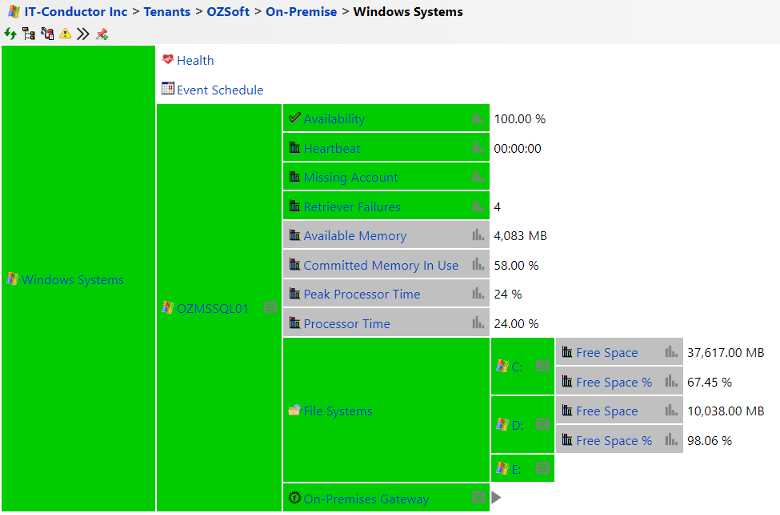780x515 pixels.
Task: Click the double chevron expand-all icon
Action: (x=83, y=34)
